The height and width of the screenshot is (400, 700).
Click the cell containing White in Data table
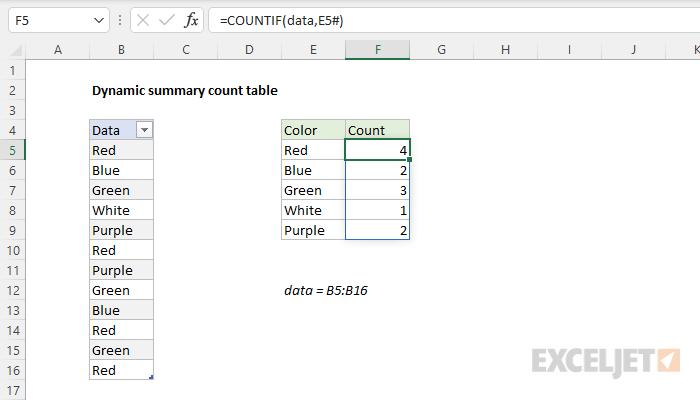point(121,210)
